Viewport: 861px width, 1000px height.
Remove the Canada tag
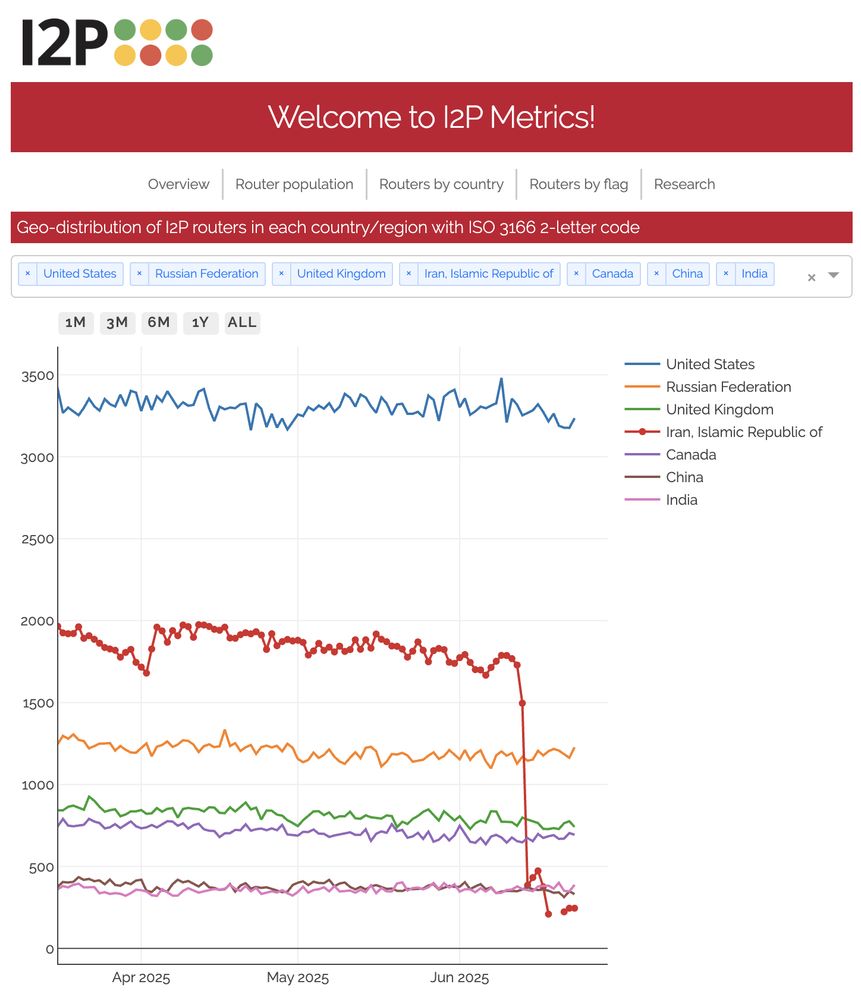pos(576,274)
